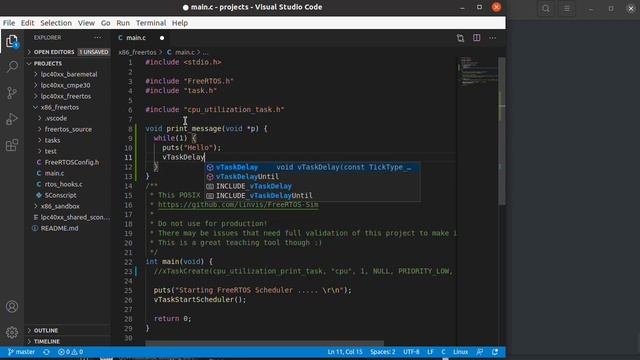This screenshot has width=640, height=360.
Task: Close the unsaved main.c tab dot
Action: (x=162, y=38)
